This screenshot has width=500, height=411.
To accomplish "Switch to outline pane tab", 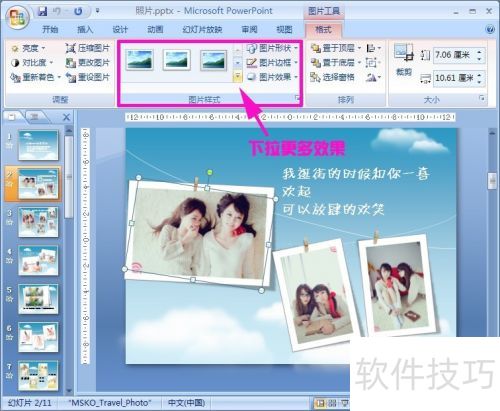I will click(36, 116).
